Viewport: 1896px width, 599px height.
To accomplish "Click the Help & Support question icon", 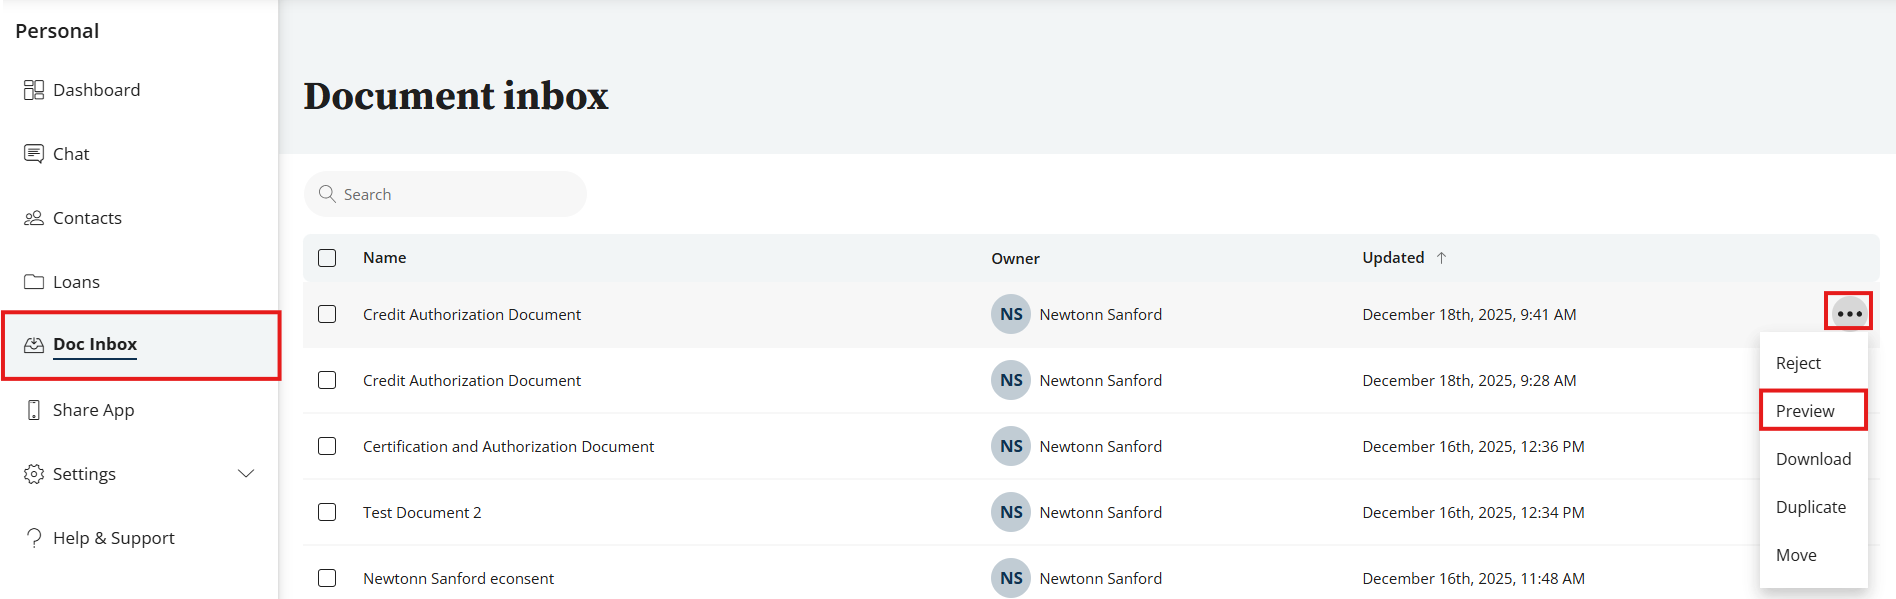I will [x=34, y=538].
